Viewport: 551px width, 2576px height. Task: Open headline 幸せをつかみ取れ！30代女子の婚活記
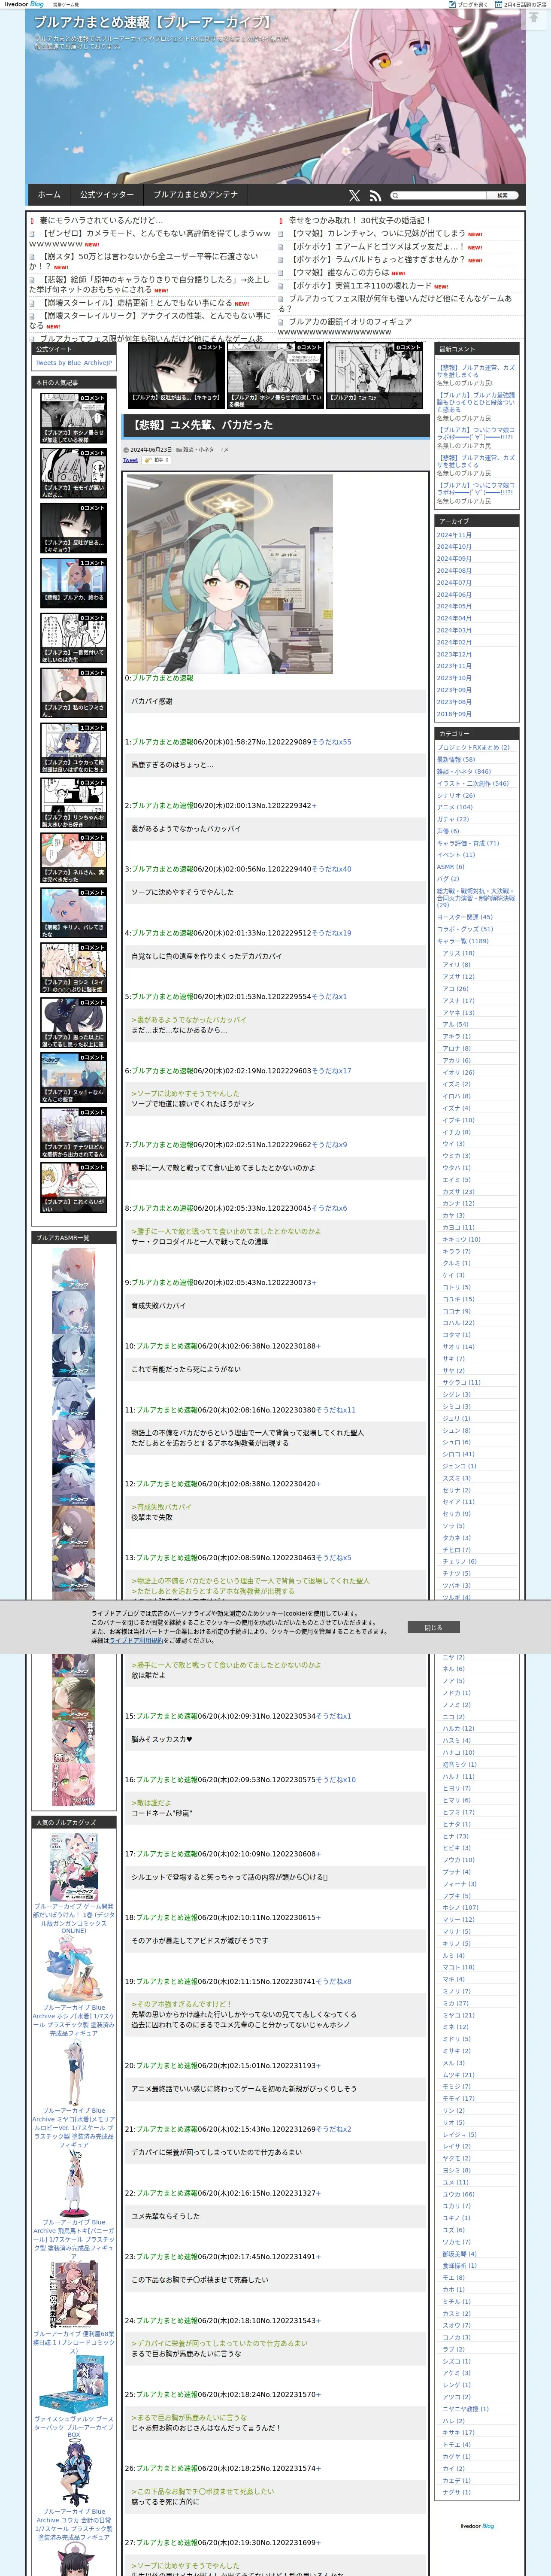click(x=359, y=221)
